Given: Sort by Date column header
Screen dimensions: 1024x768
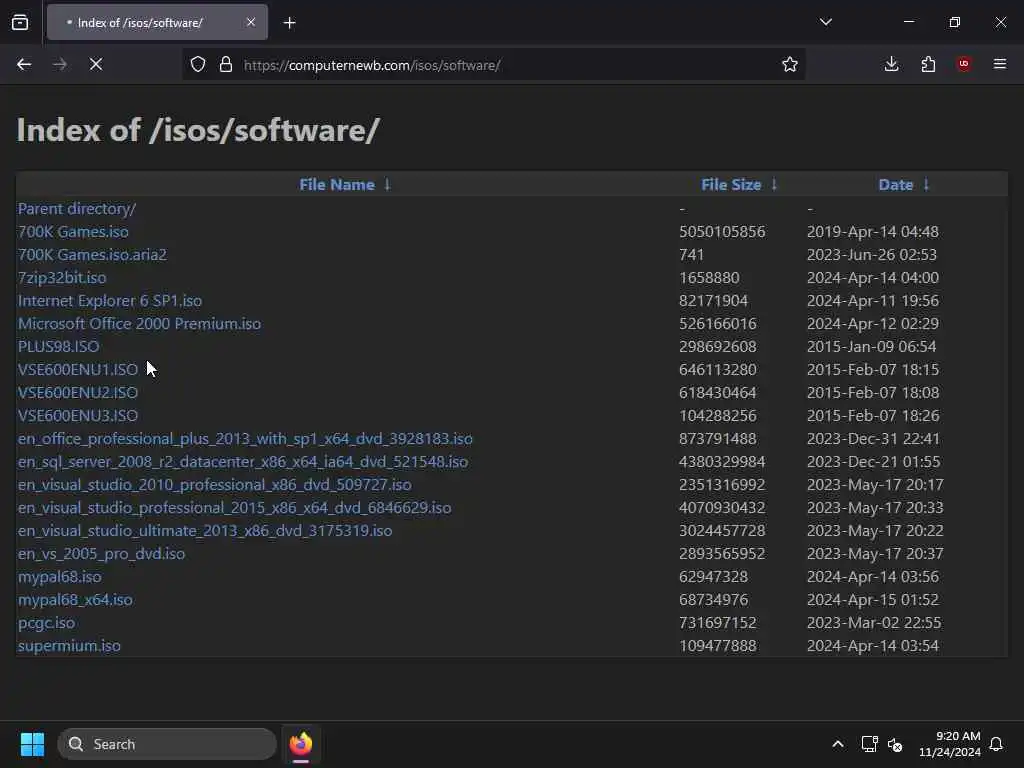Looking at the screenshot, I should point(895,185).
